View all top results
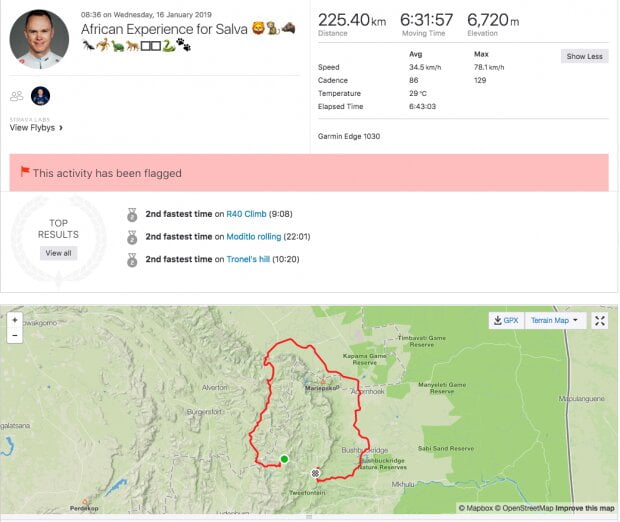This screenshot has height=522, width=620. point(59,253)
